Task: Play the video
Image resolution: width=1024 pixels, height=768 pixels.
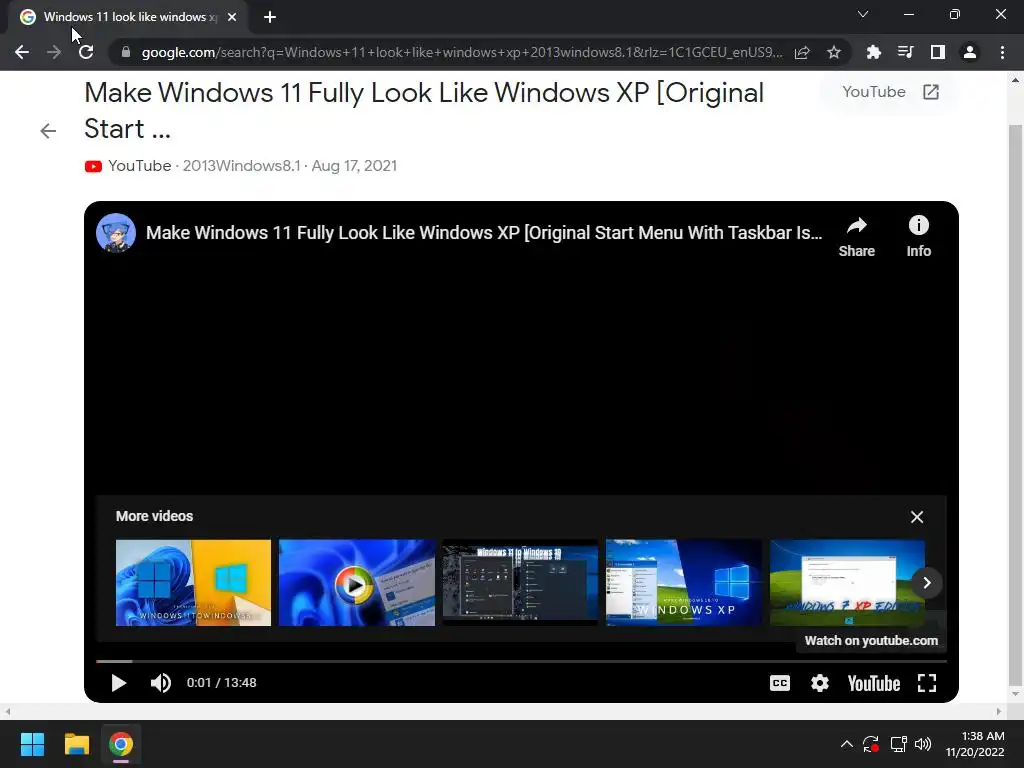Action: 118,683
